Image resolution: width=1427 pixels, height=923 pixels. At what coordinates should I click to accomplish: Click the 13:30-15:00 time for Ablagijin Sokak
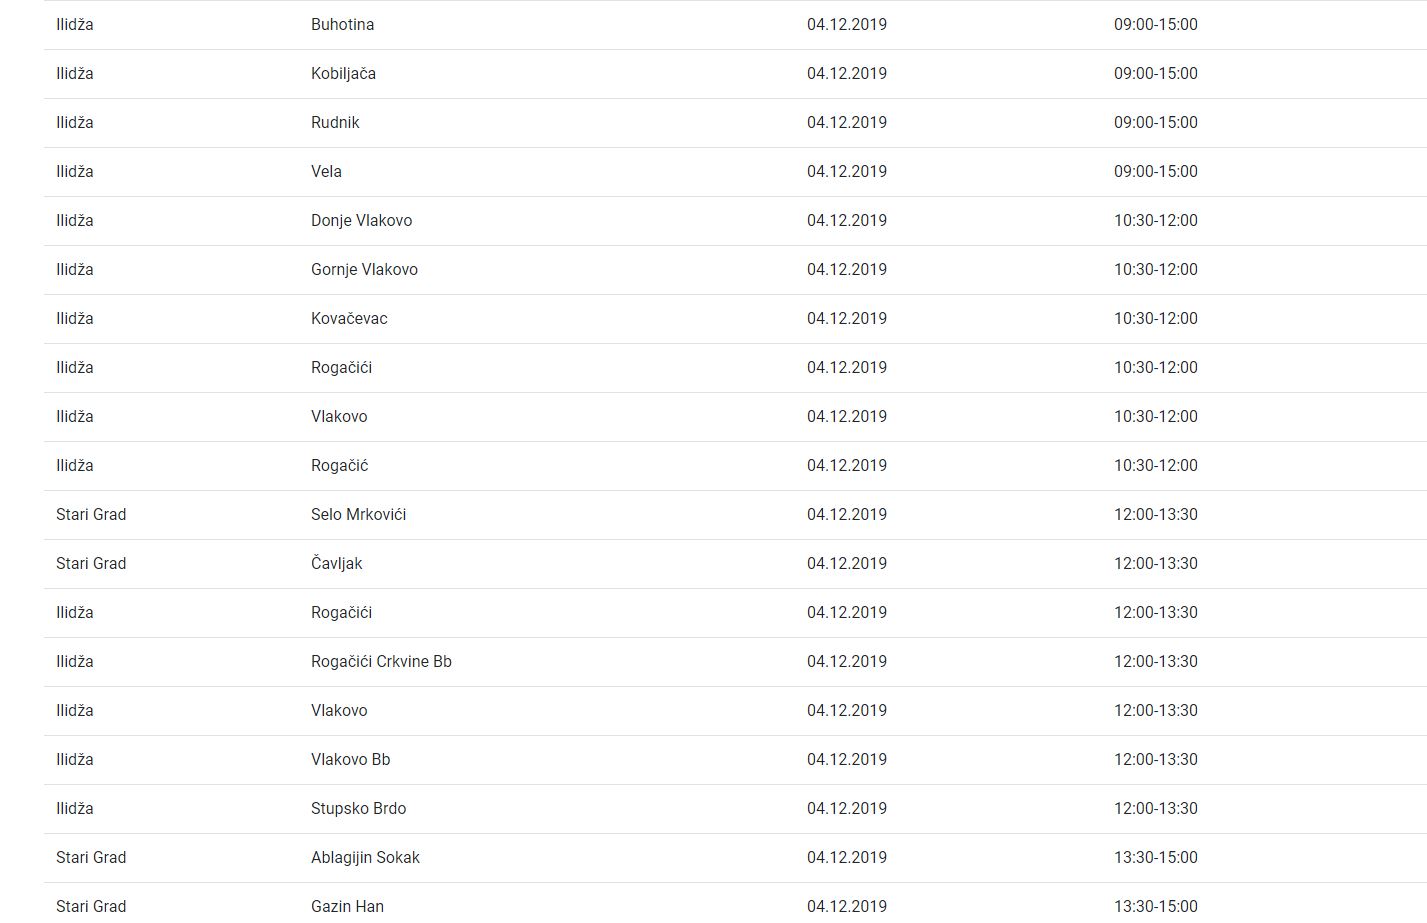[x=1155, y=857]
